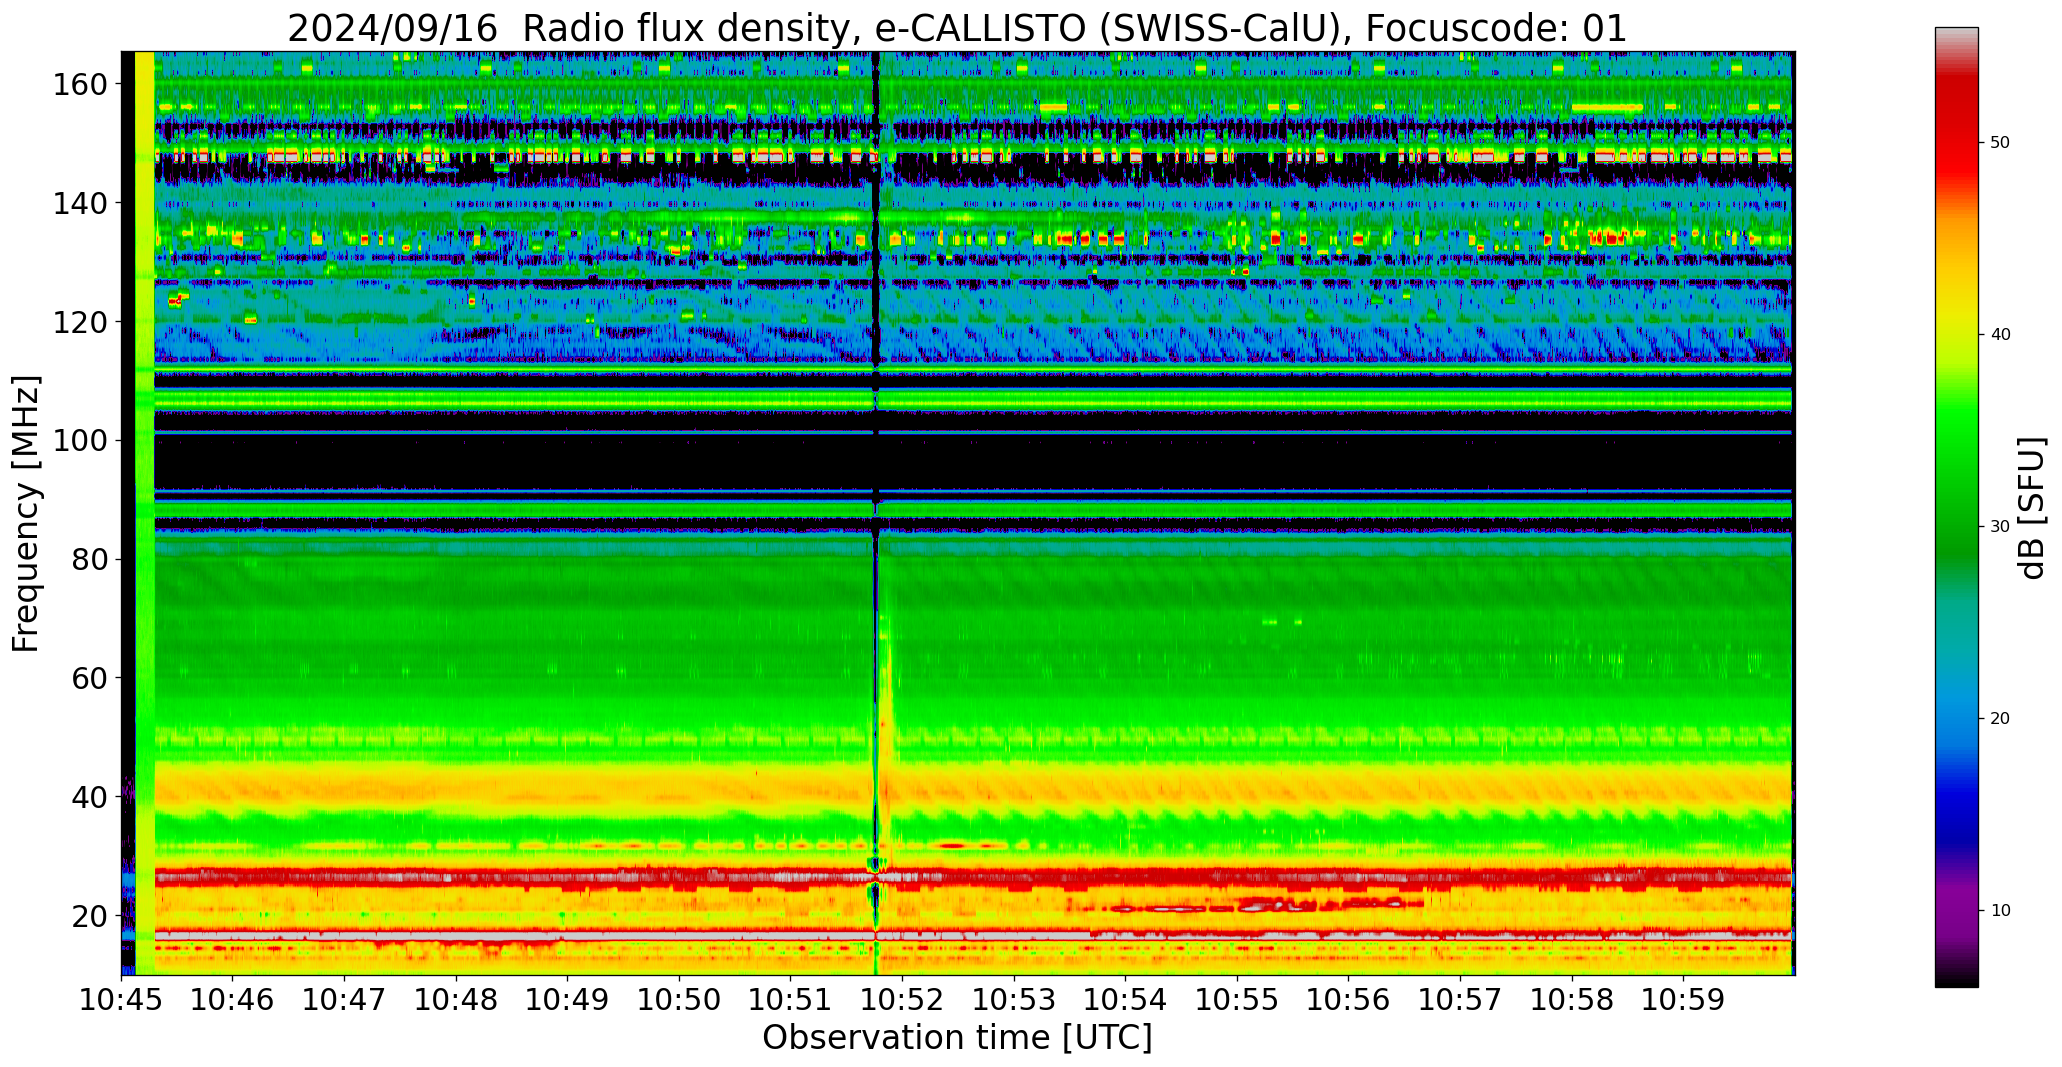
Task: Click the 10:52 time tick label
Action: [x=903, y=999]
